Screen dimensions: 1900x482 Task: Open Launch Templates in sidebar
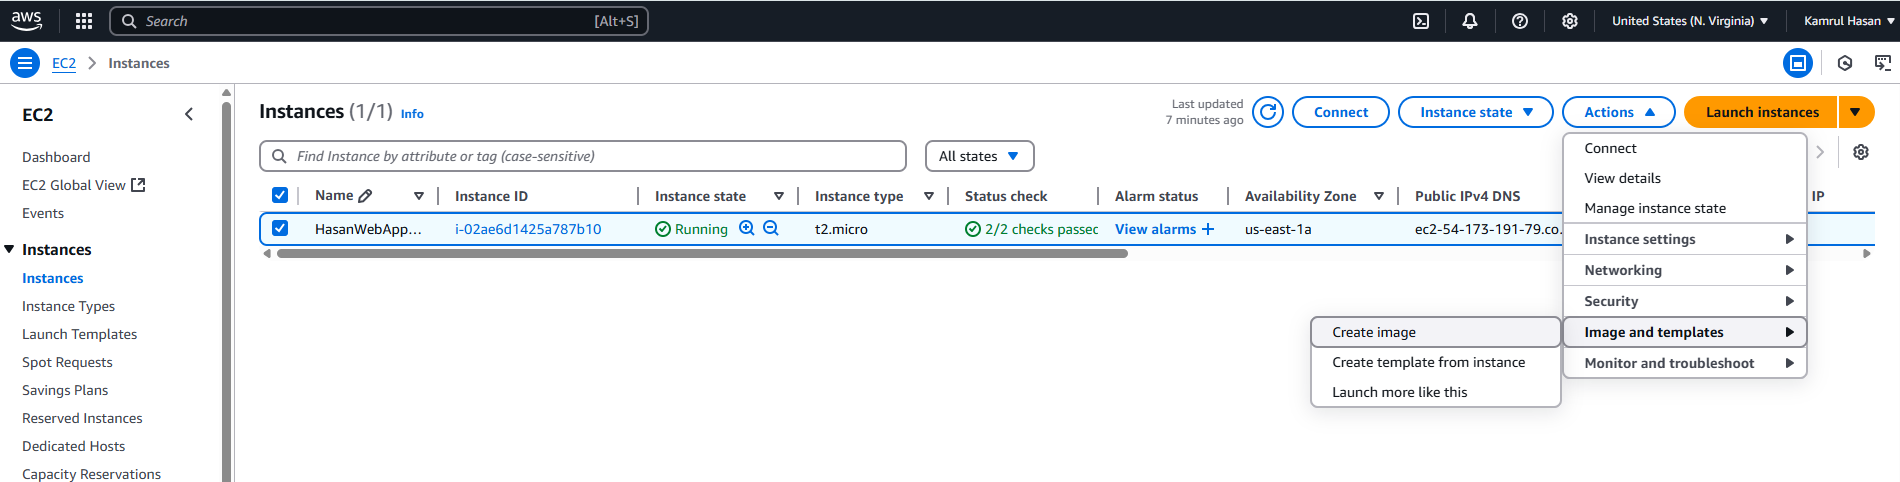[x=80, y=334]
